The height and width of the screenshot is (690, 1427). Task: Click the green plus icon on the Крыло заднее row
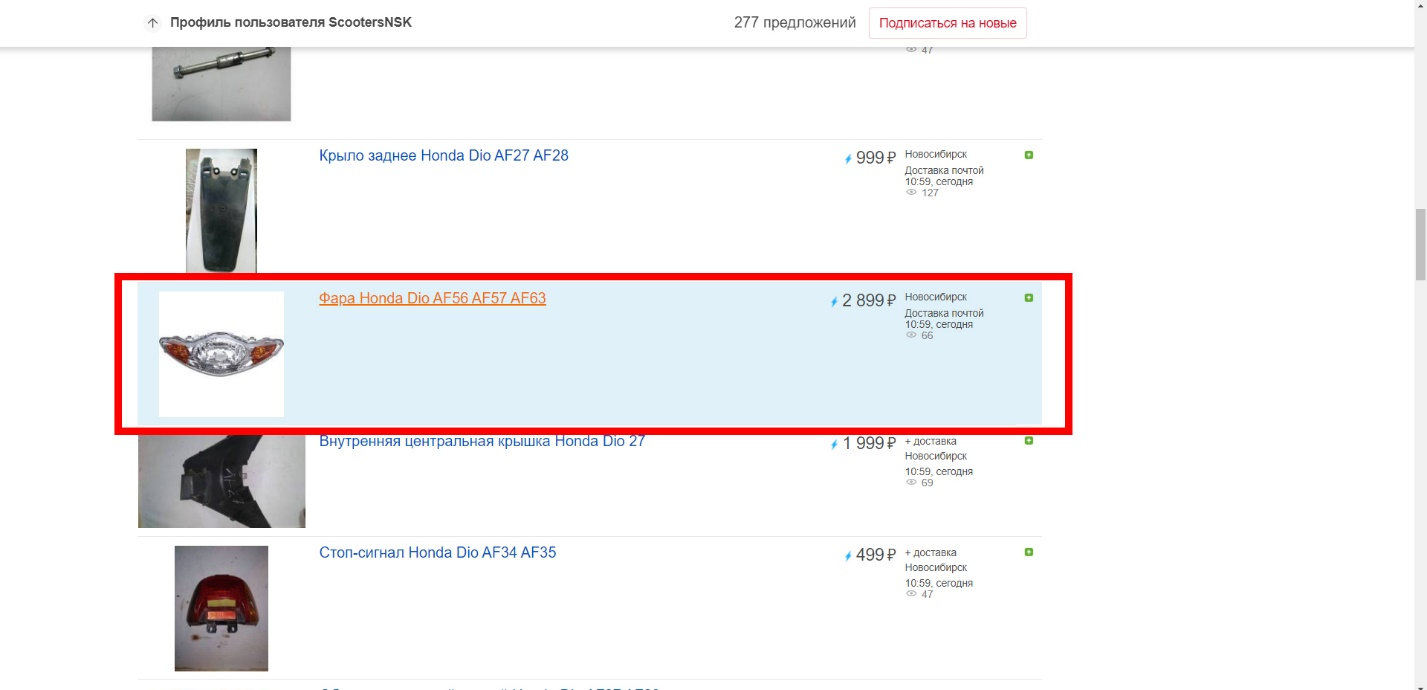click(x=1029, y=155)
